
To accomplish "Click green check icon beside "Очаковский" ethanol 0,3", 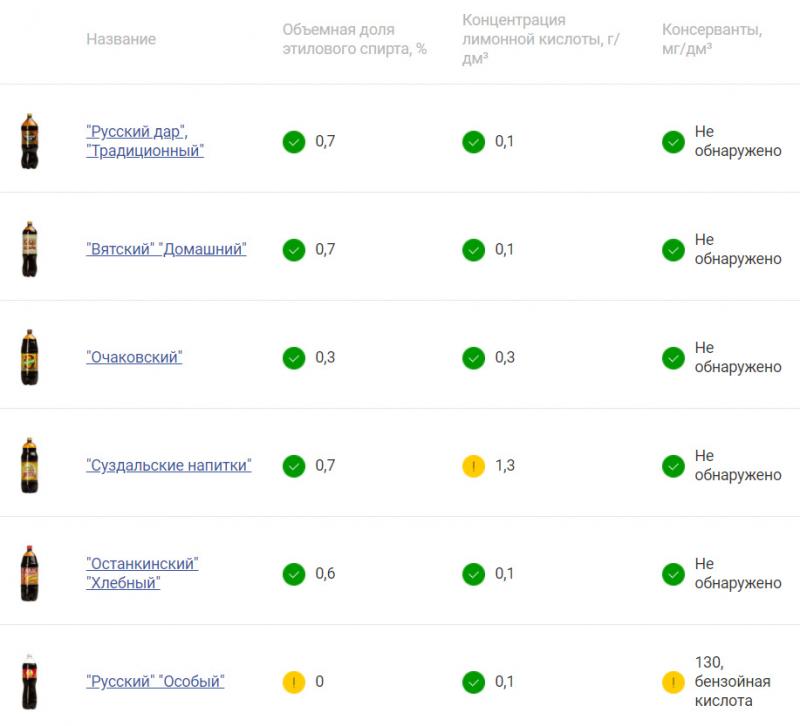I will (293, 358).
